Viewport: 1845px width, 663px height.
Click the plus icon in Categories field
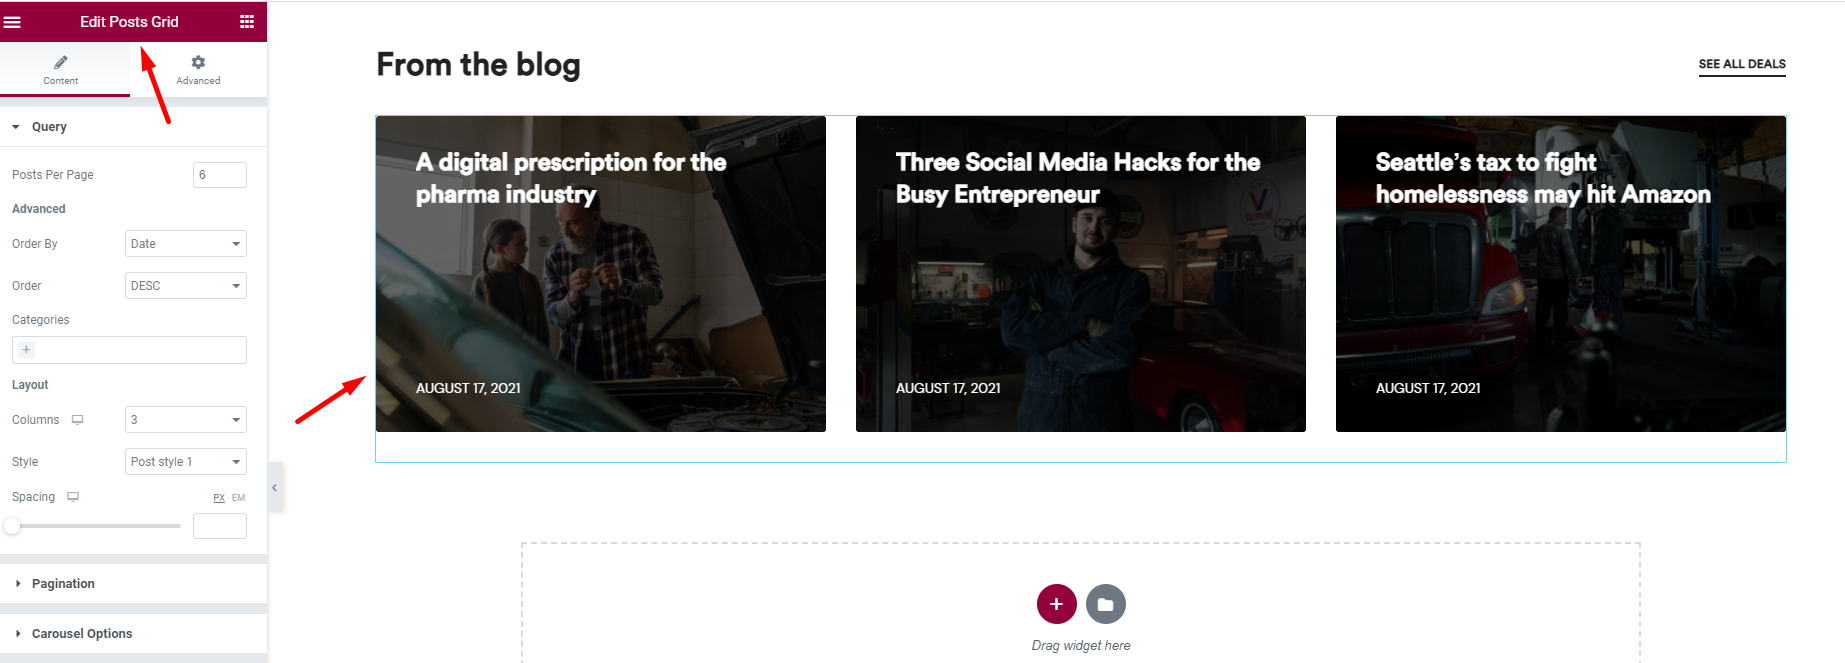tap(27, 350)
